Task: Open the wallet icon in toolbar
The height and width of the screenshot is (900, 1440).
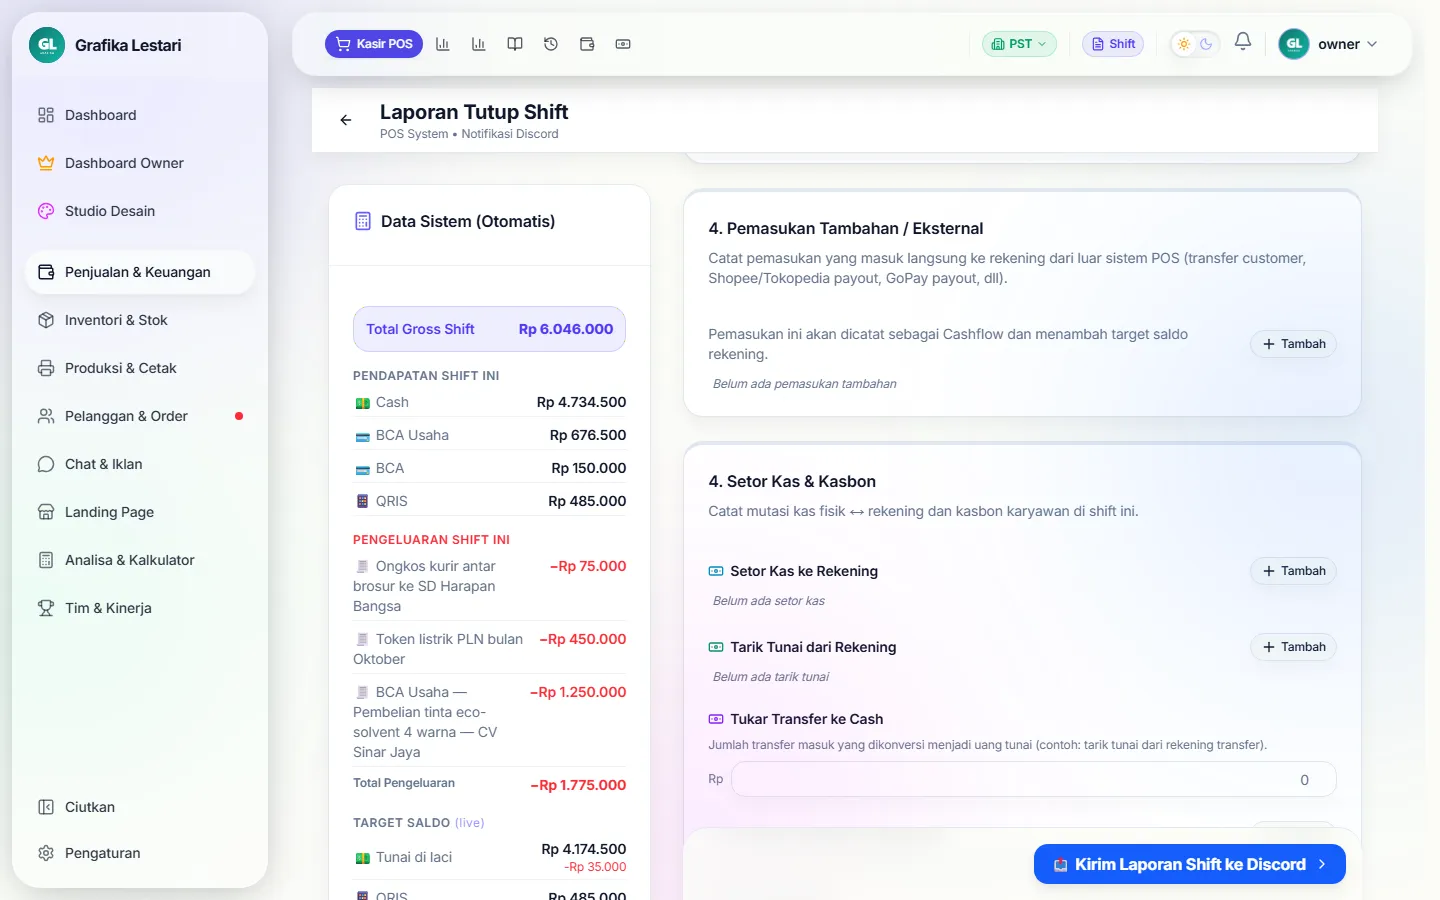Action: click(587, 44)
